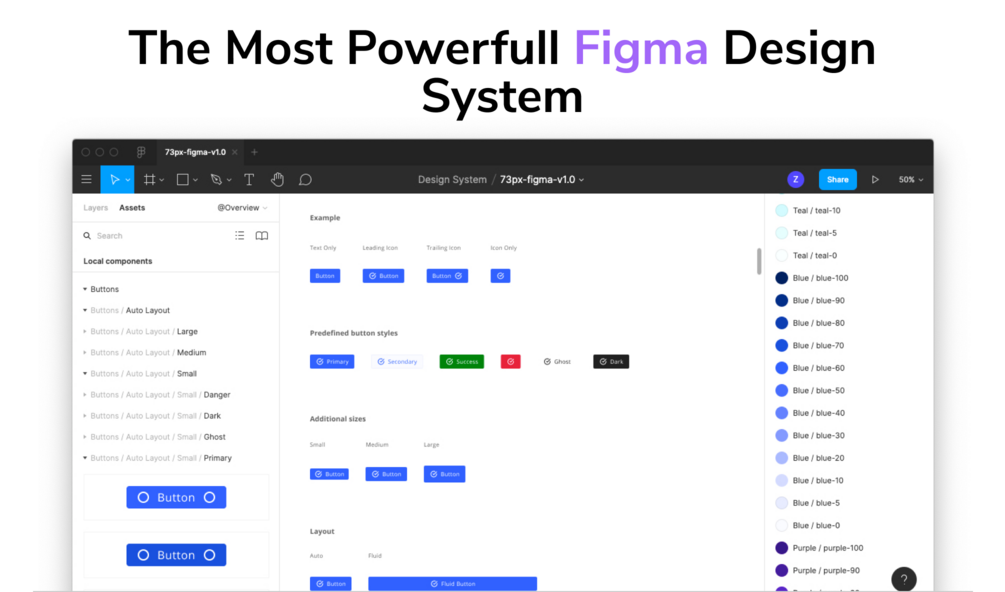
Task: Pick the Blue / blue-0 color style
Action: (x=808, y=525)
